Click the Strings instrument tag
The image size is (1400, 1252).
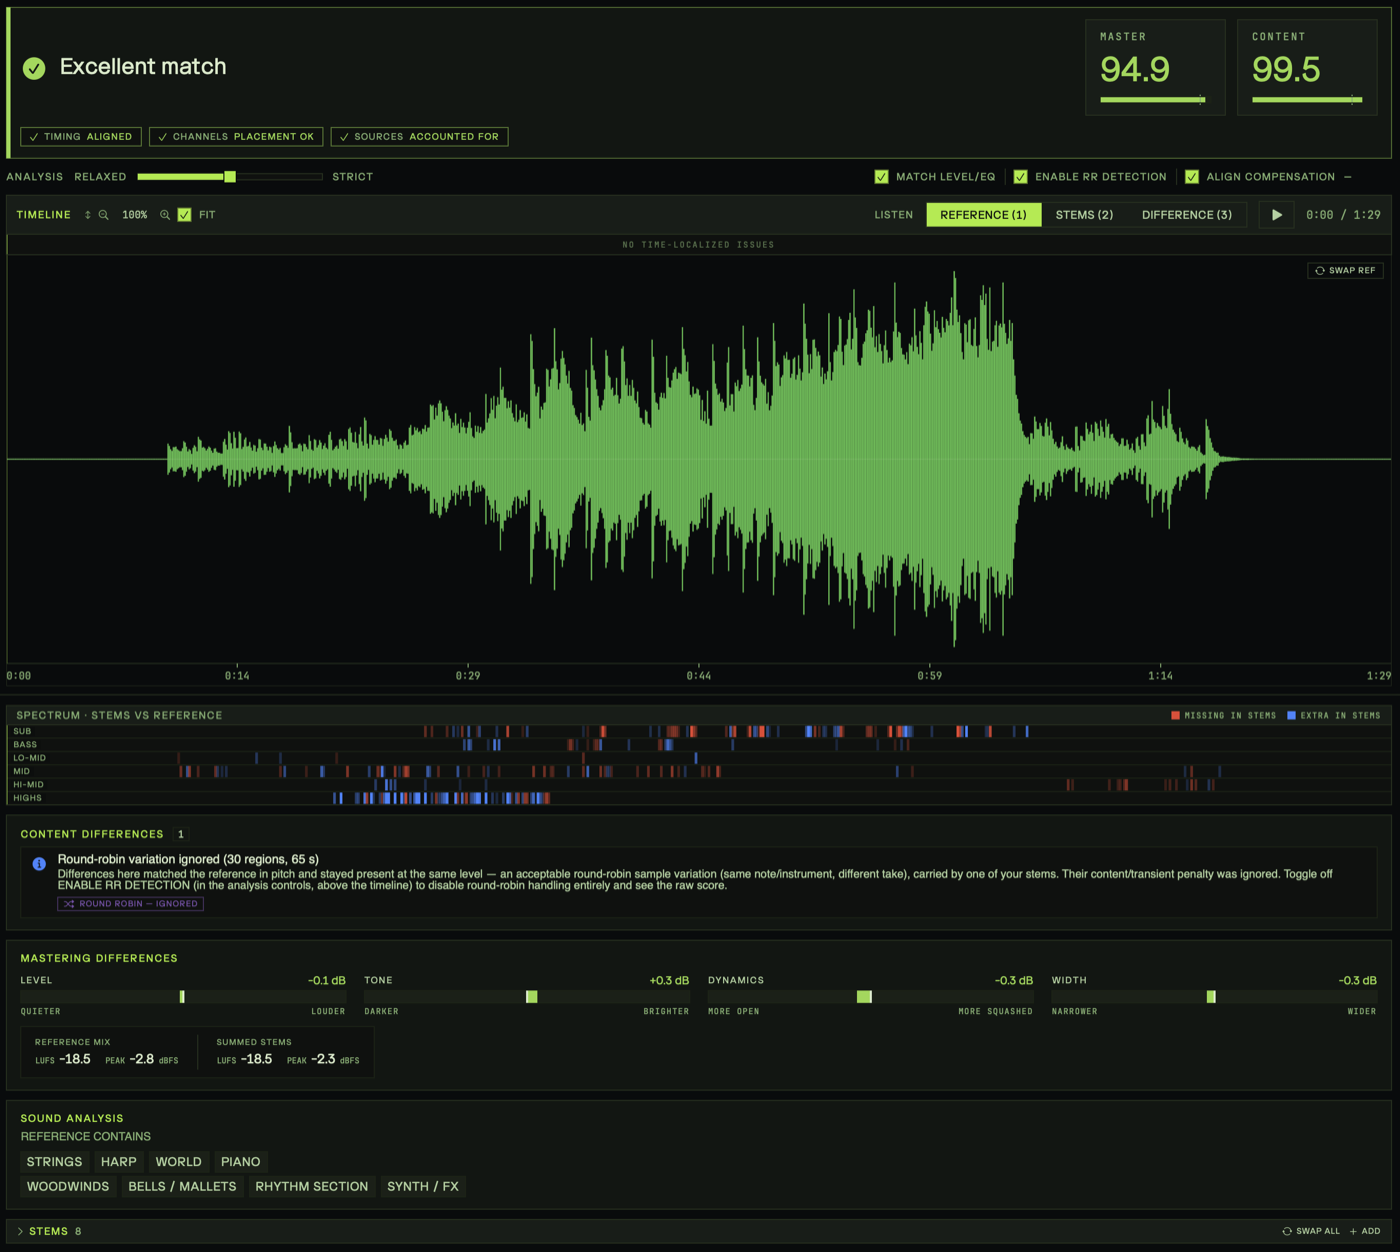click(x=54, y=1162)
